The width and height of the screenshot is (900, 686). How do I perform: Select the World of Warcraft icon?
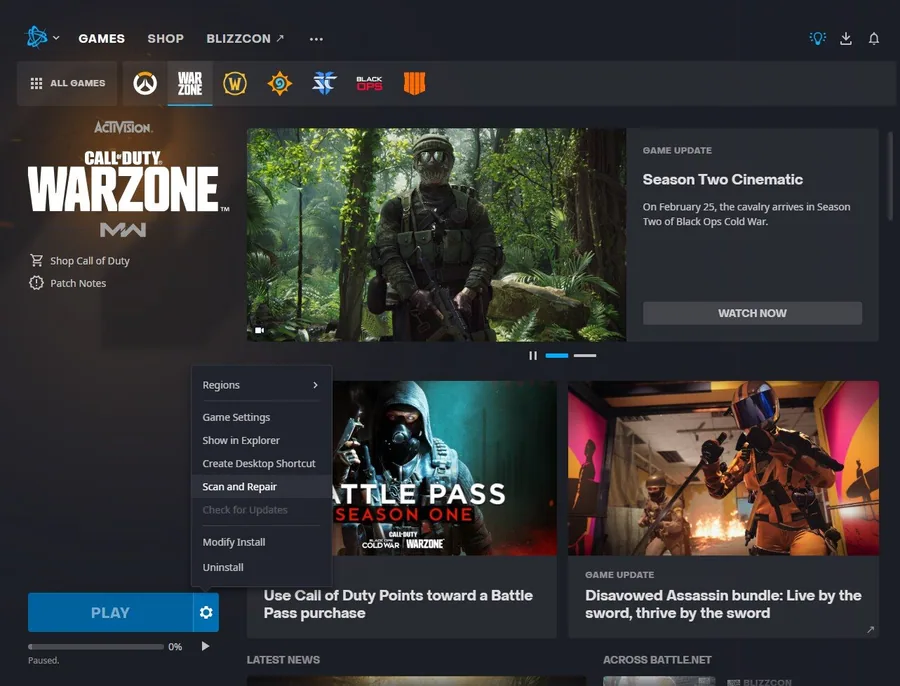(235, 84)
